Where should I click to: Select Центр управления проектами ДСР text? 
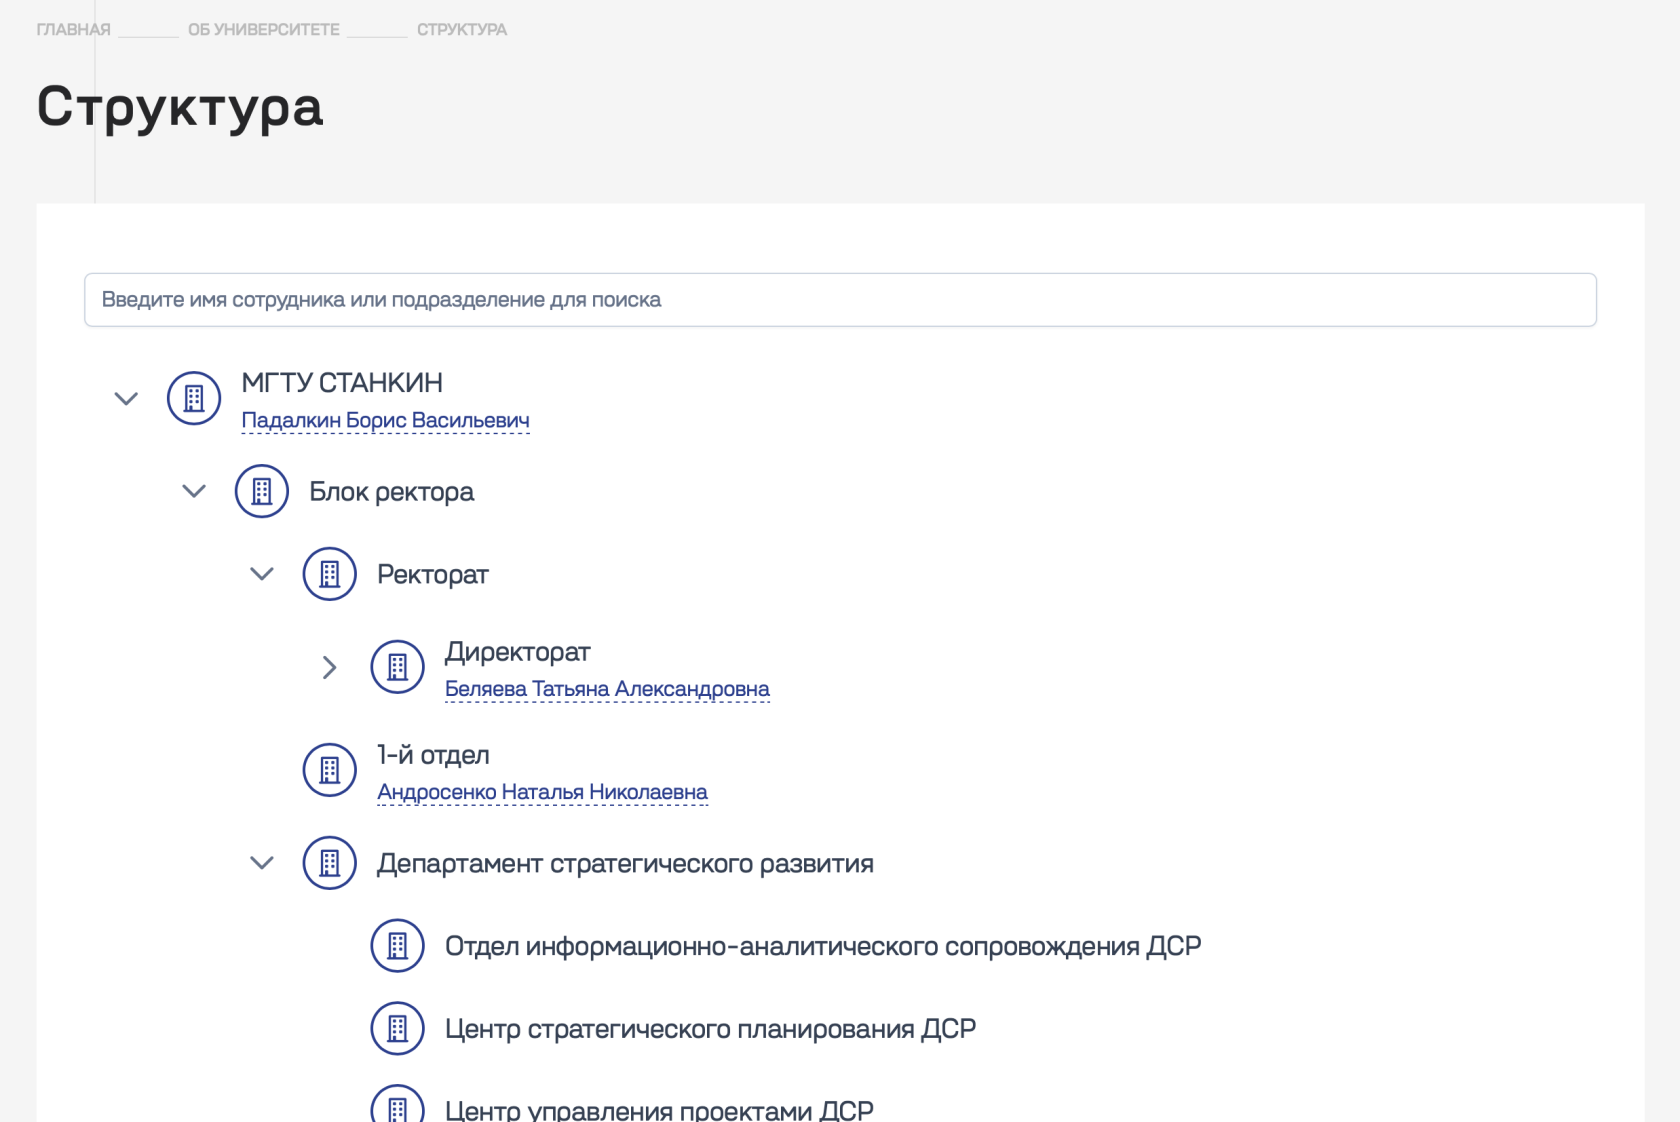coord(659,1109)
